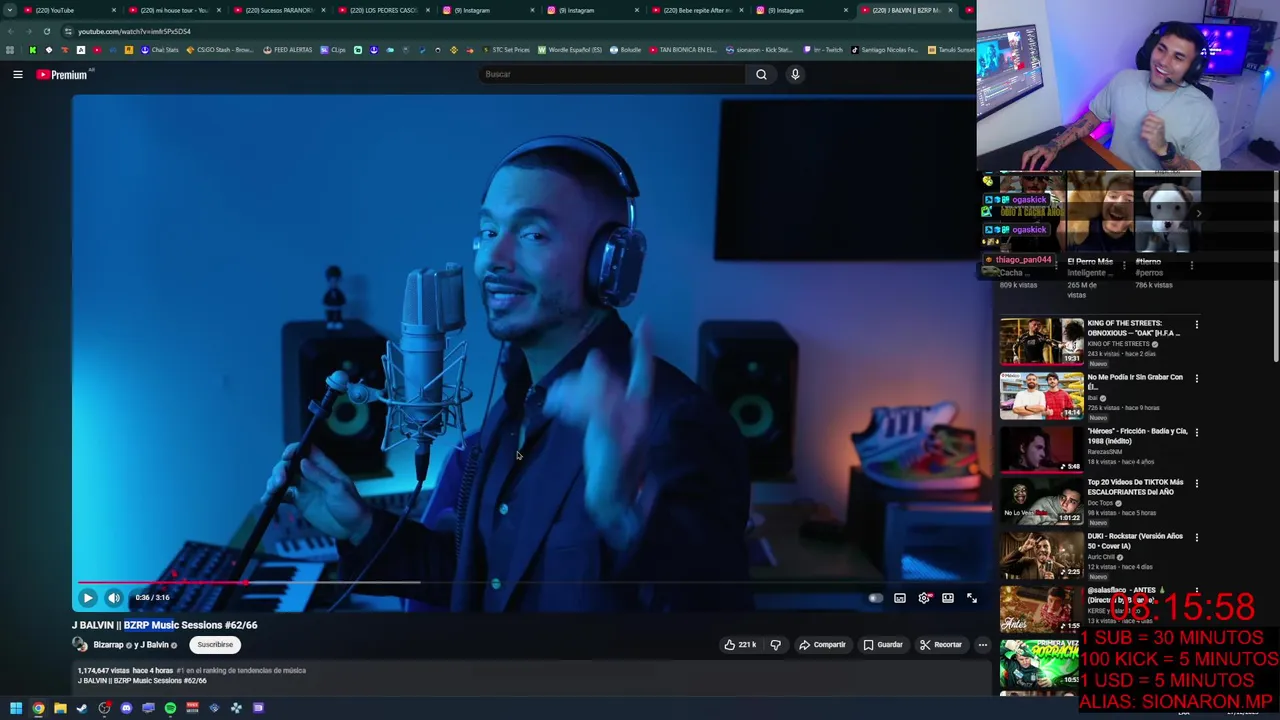
Task: Mute the video with the speaker icon
Action: pos(114,598)
